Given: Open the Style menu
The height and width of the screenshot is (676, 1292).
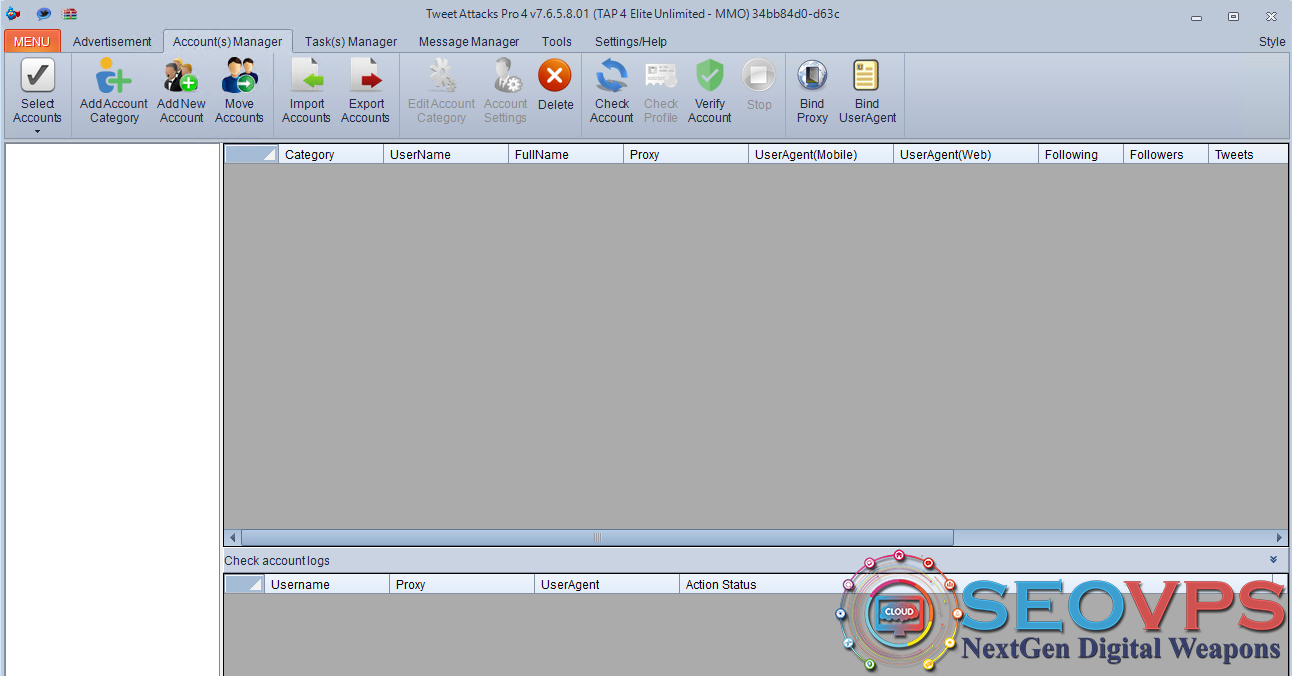Looking at the screenshot, I should (x=1272, y=41).
